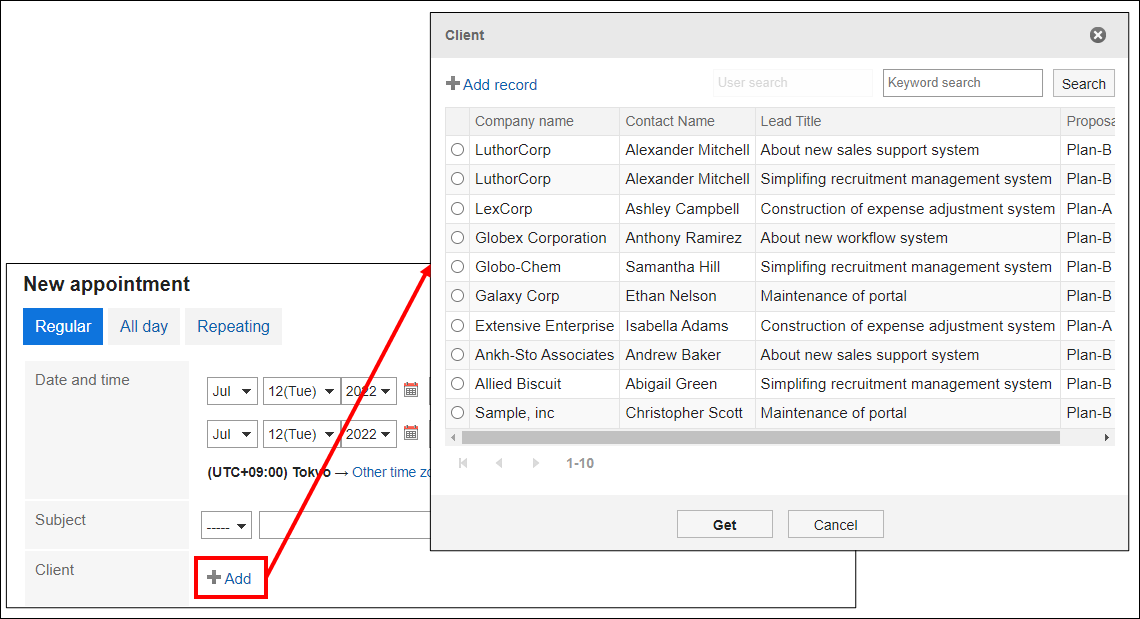Switch to the Repeating tab
This screenshot has width=1140, height=619.
click(x=233, y=326)
